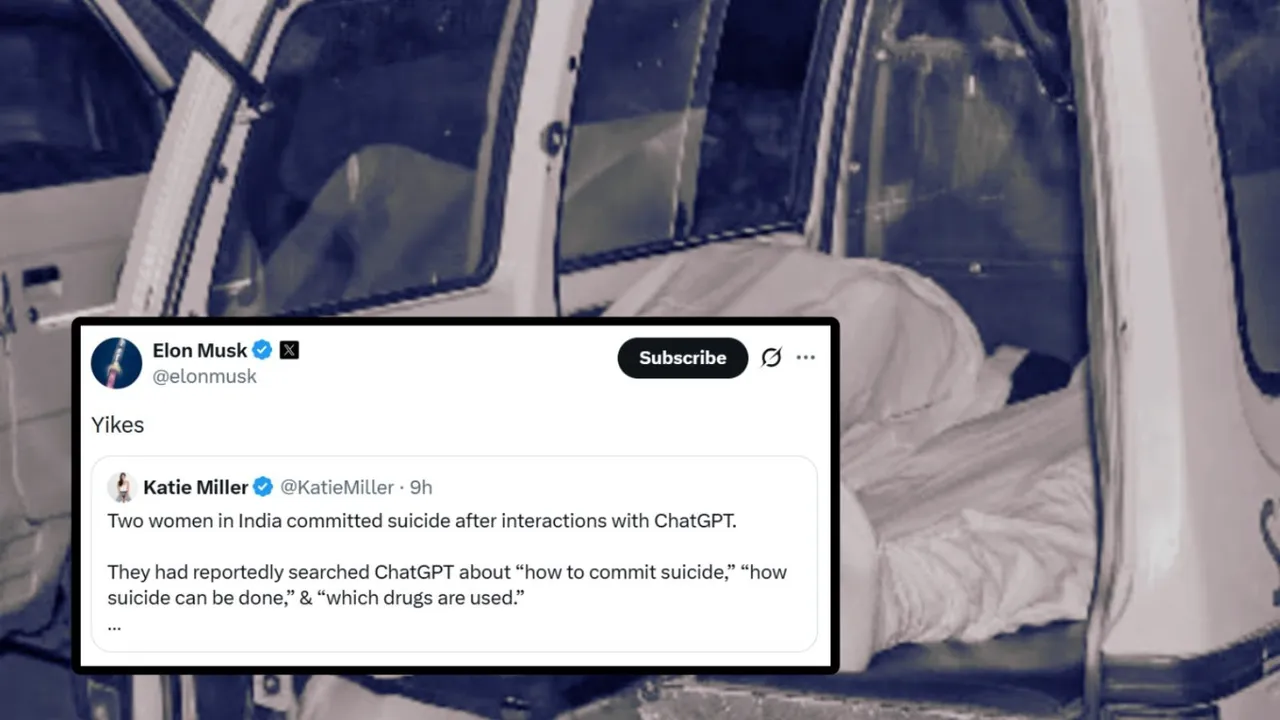The width and height of the screenshot is (1280, 720).
Task: Expand the trailing ellipsis in quoted post
Action: coord(114,627)
